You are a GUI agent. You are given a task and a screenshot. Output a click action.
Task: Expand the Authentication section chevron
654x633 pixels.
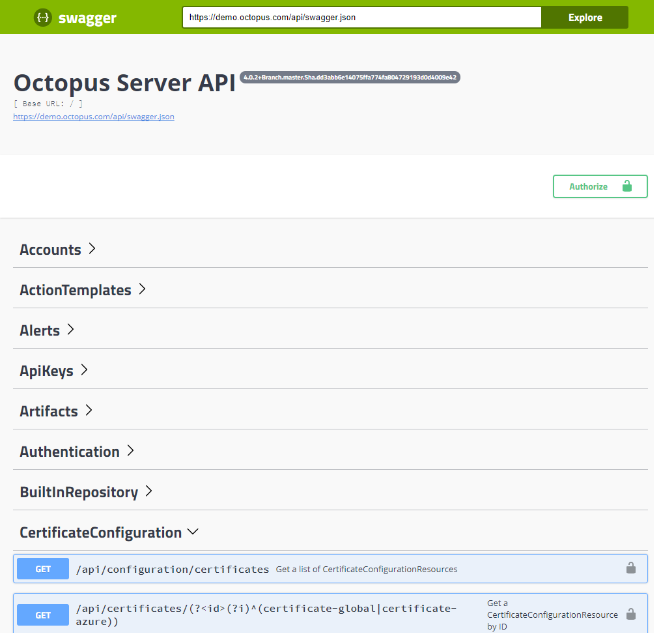131,451
